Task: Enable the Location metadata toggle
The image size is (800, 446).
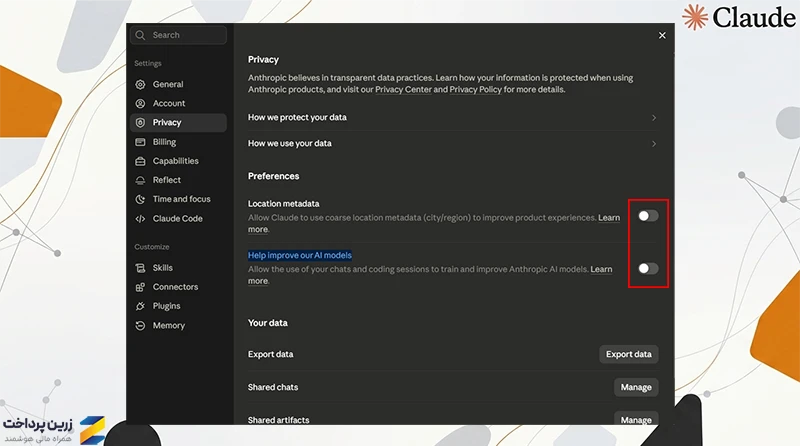Action: [648, 216]
